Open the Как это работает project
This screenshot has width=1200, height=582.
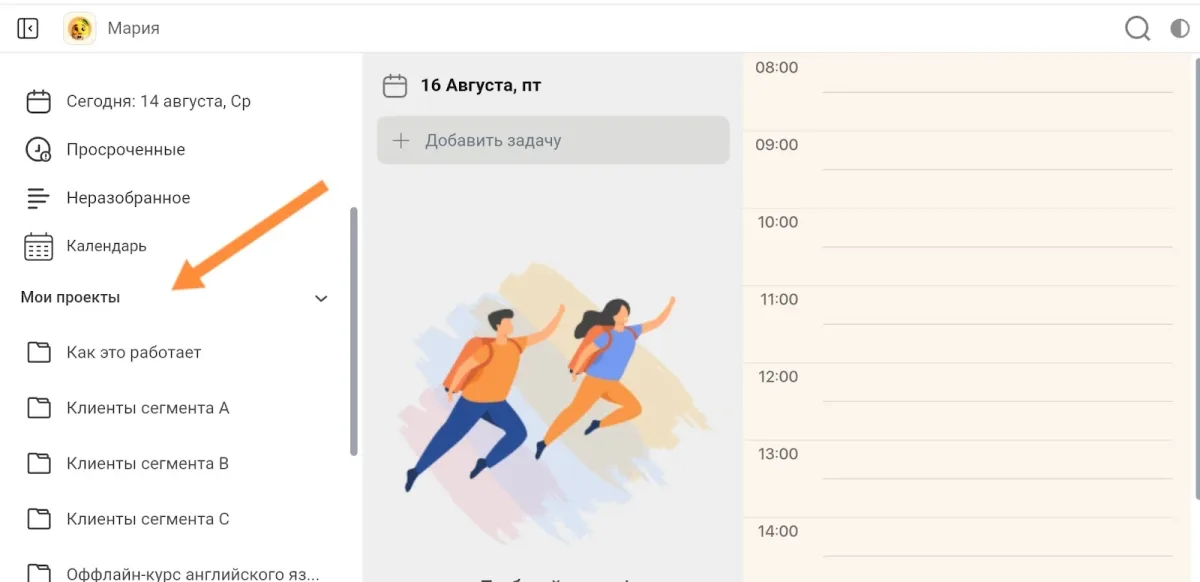point(134,353)
